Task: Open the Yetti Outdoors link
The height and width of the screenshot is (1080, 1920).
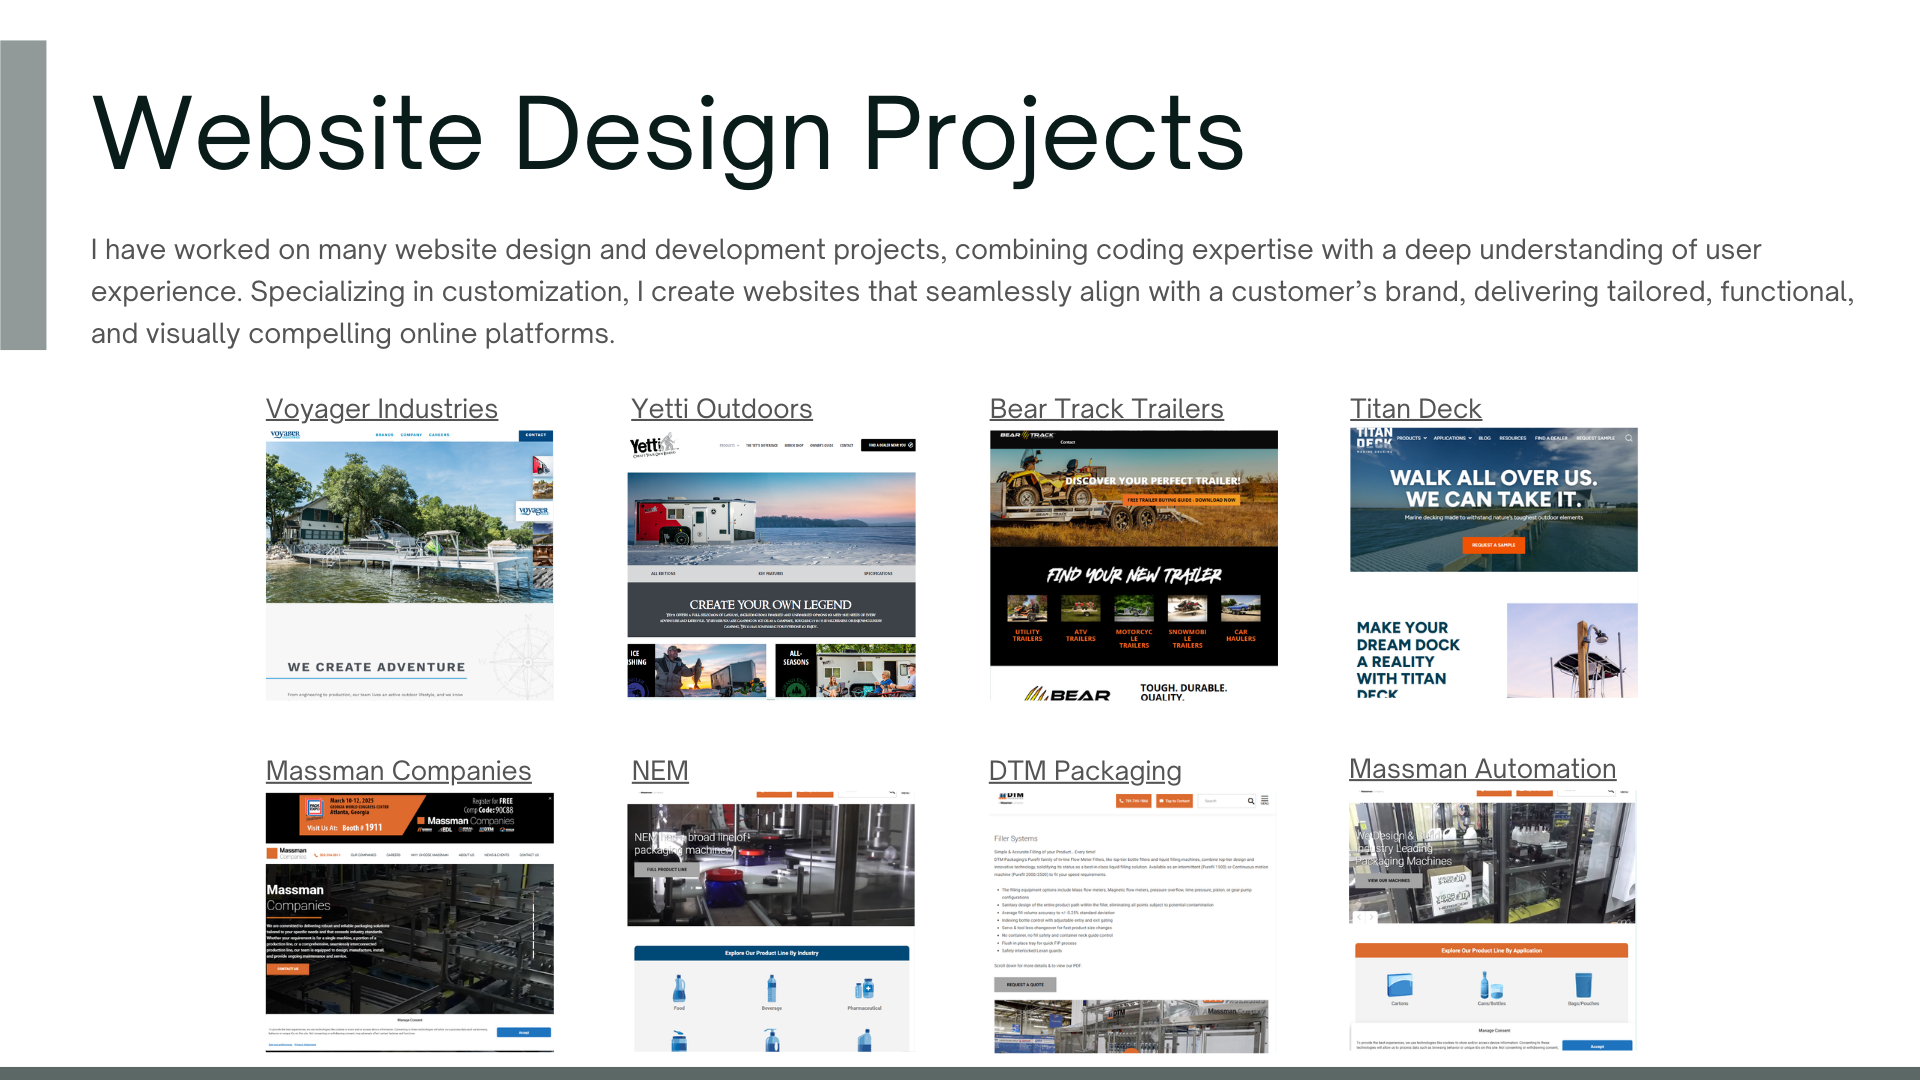Action: point(721,409)
